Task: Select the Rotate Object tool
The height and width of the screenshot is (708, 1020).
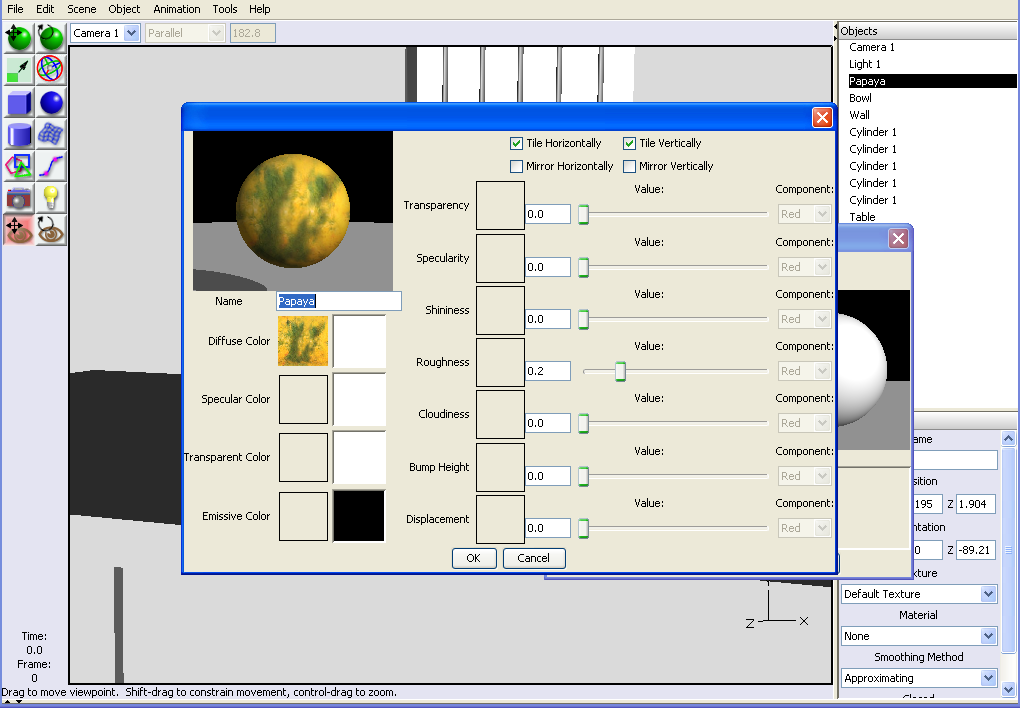Action: (x=51, y=38)
